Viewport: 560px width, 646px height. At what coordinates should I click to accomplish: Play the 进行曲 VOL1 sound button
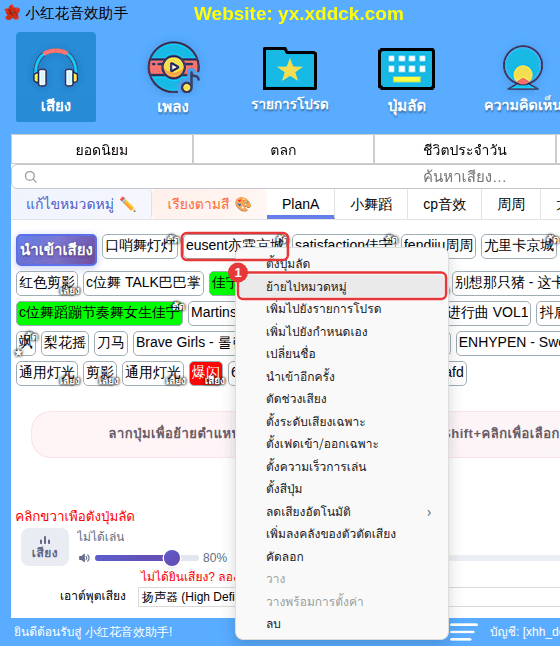[x=489, y=313]
